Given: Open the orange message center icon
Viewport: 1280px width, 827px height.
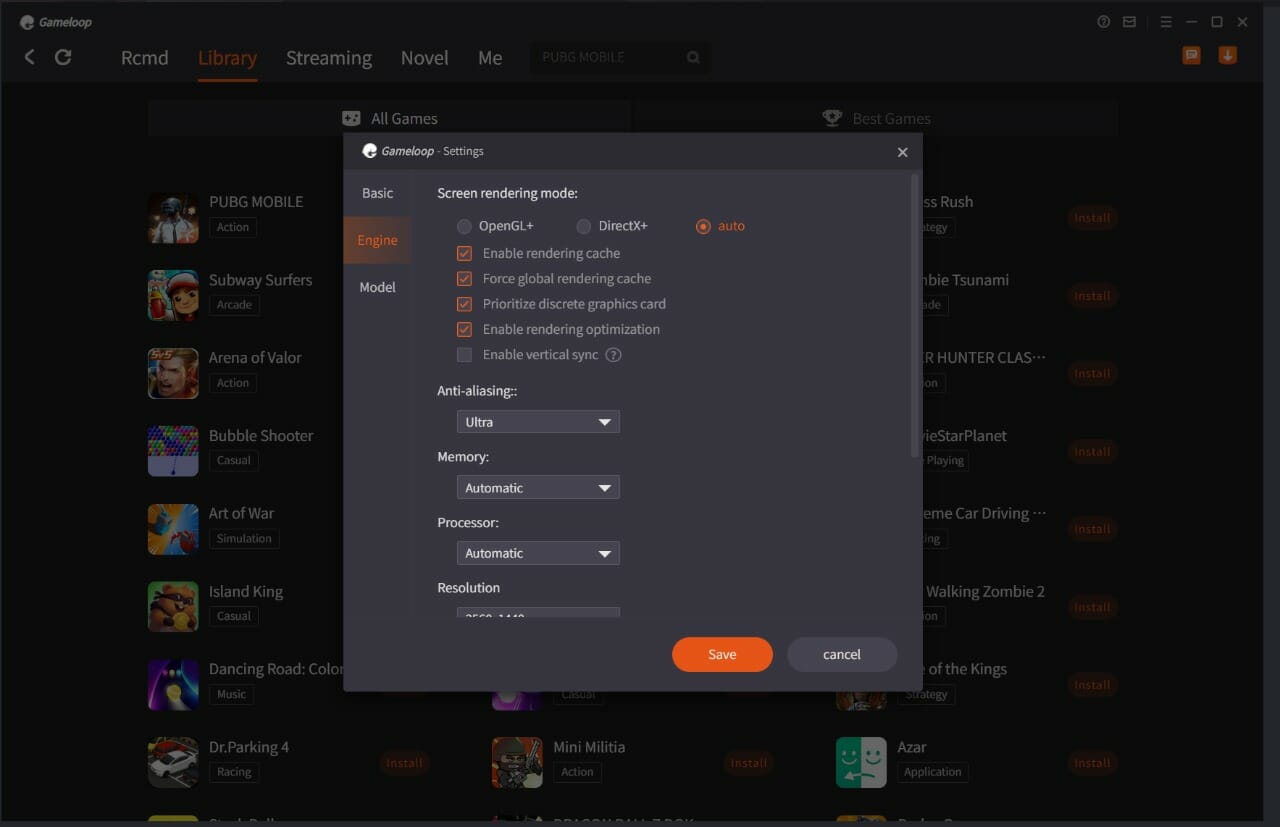Looking at the screenshot, I should point(1191,56).
